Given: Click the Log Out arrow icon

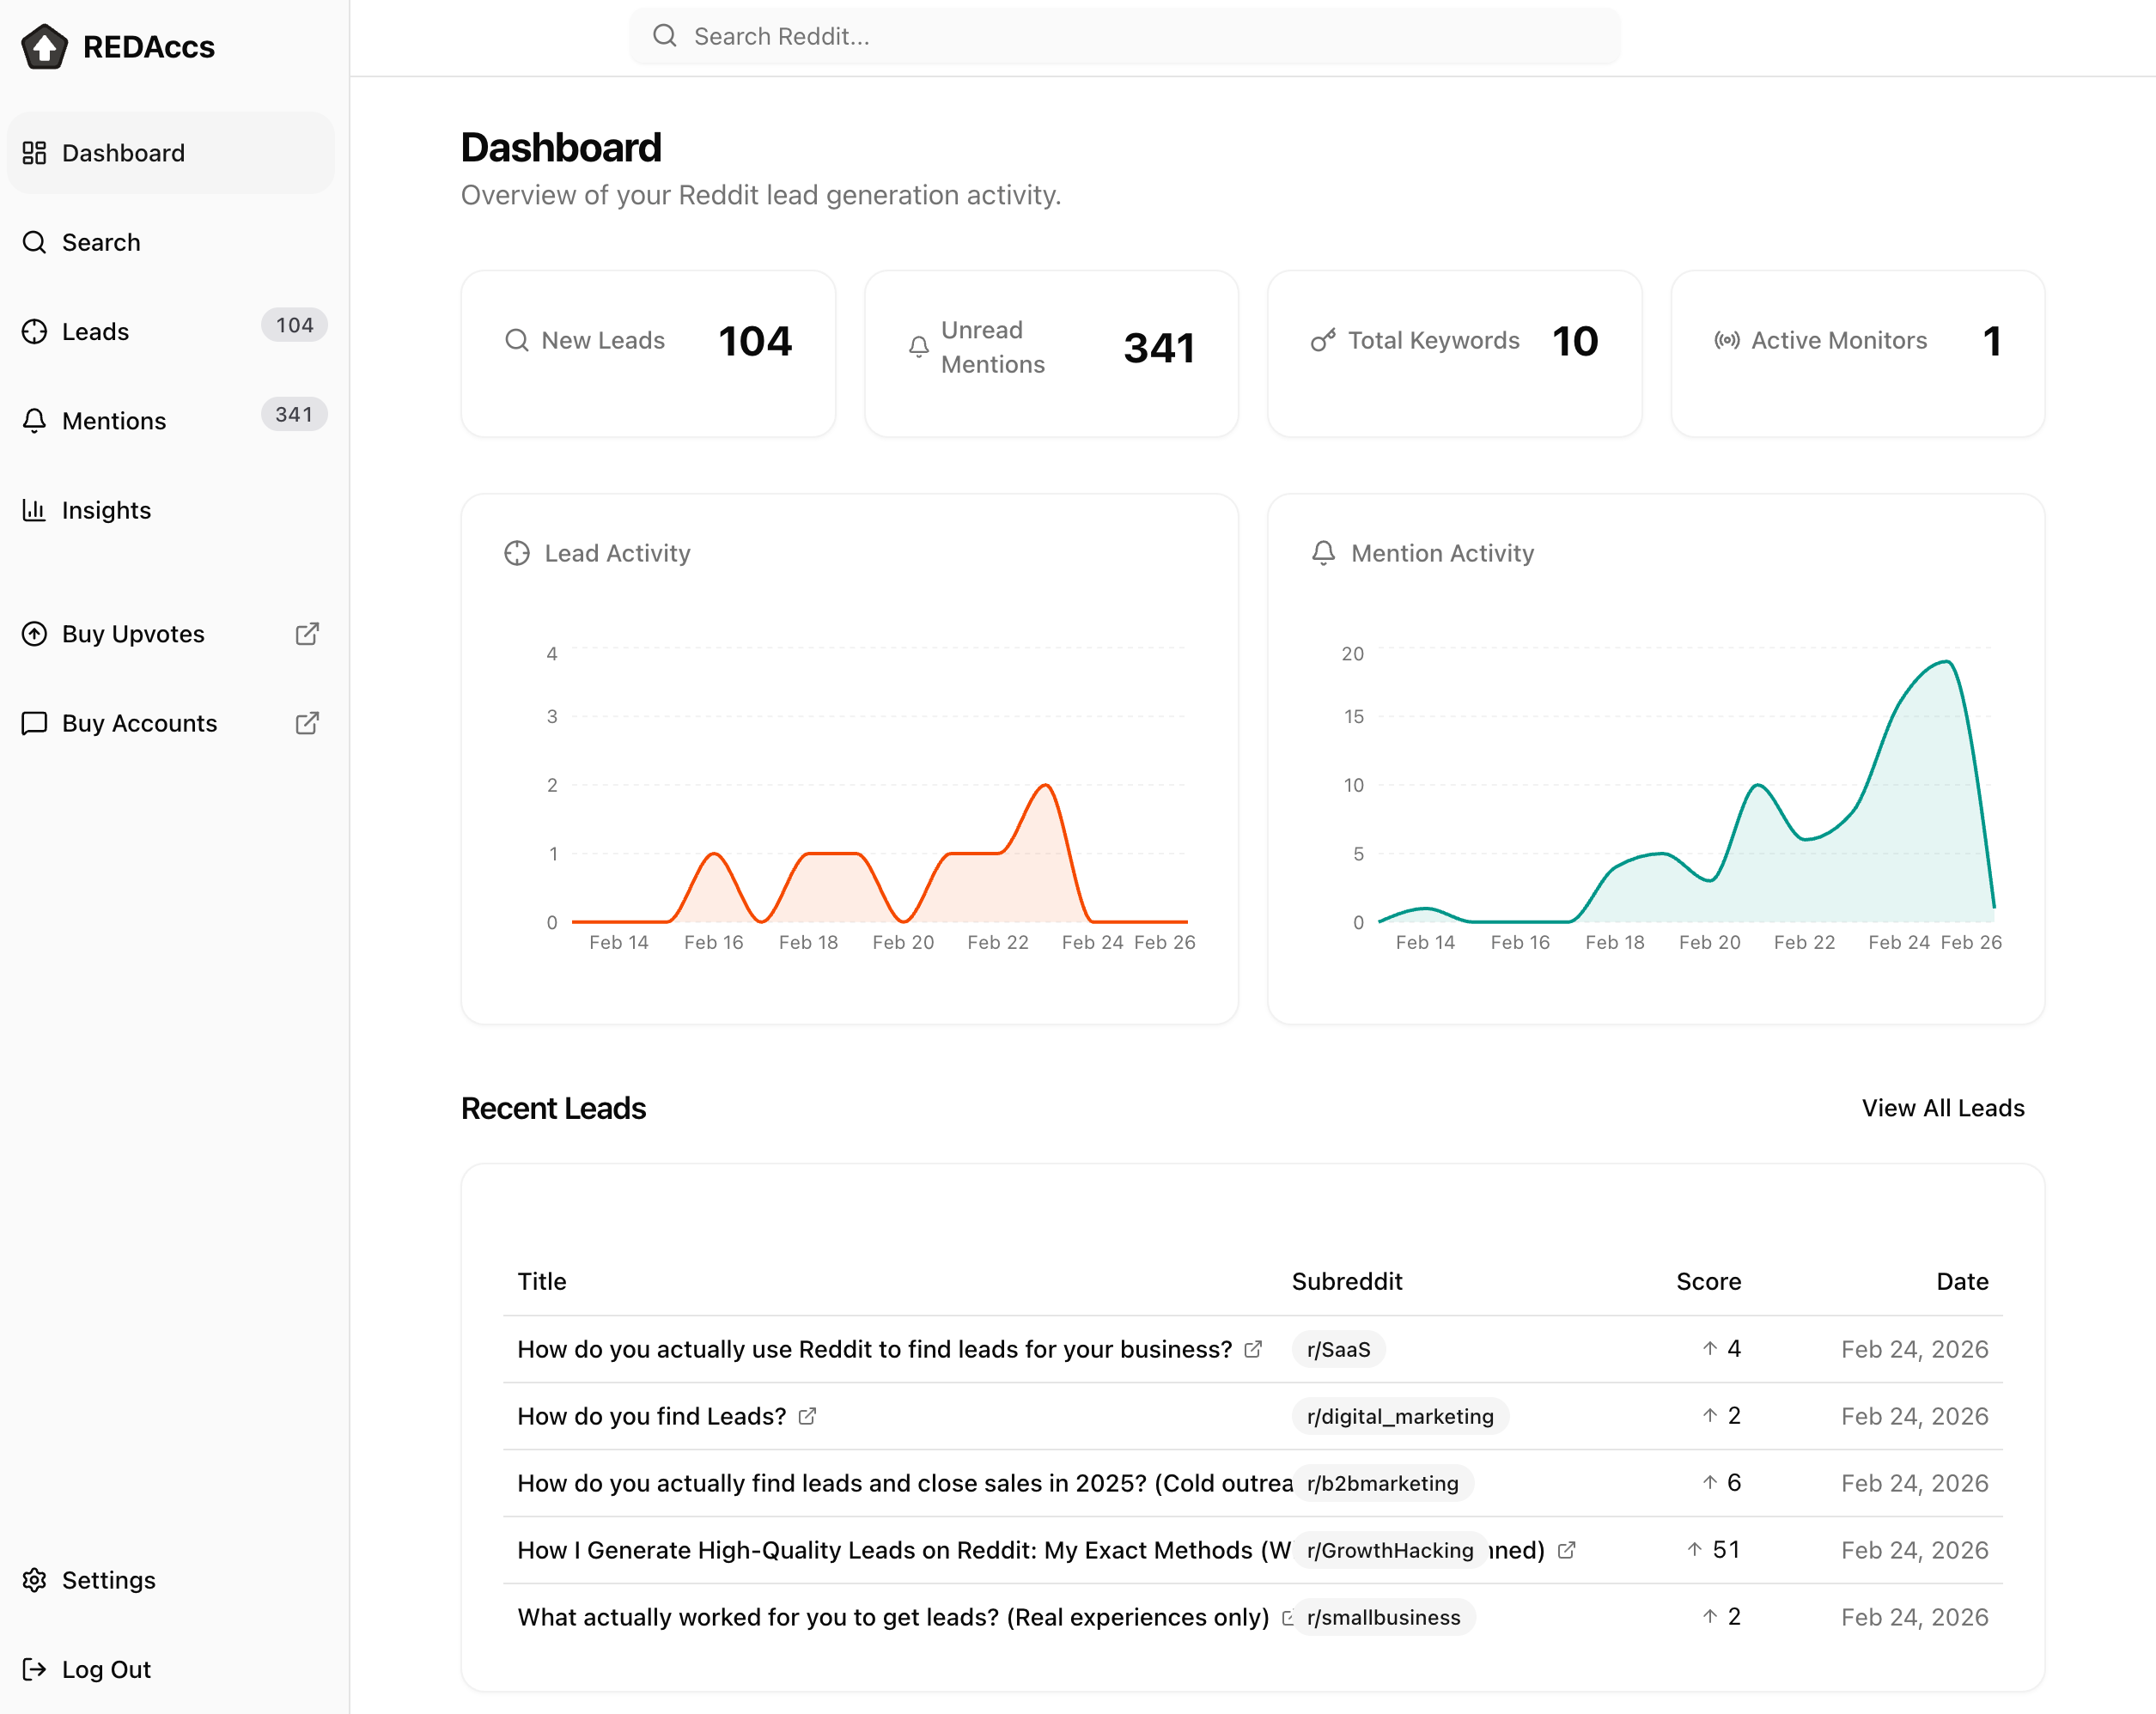Looking at the screenshot, I should (x=35, y=1669).
